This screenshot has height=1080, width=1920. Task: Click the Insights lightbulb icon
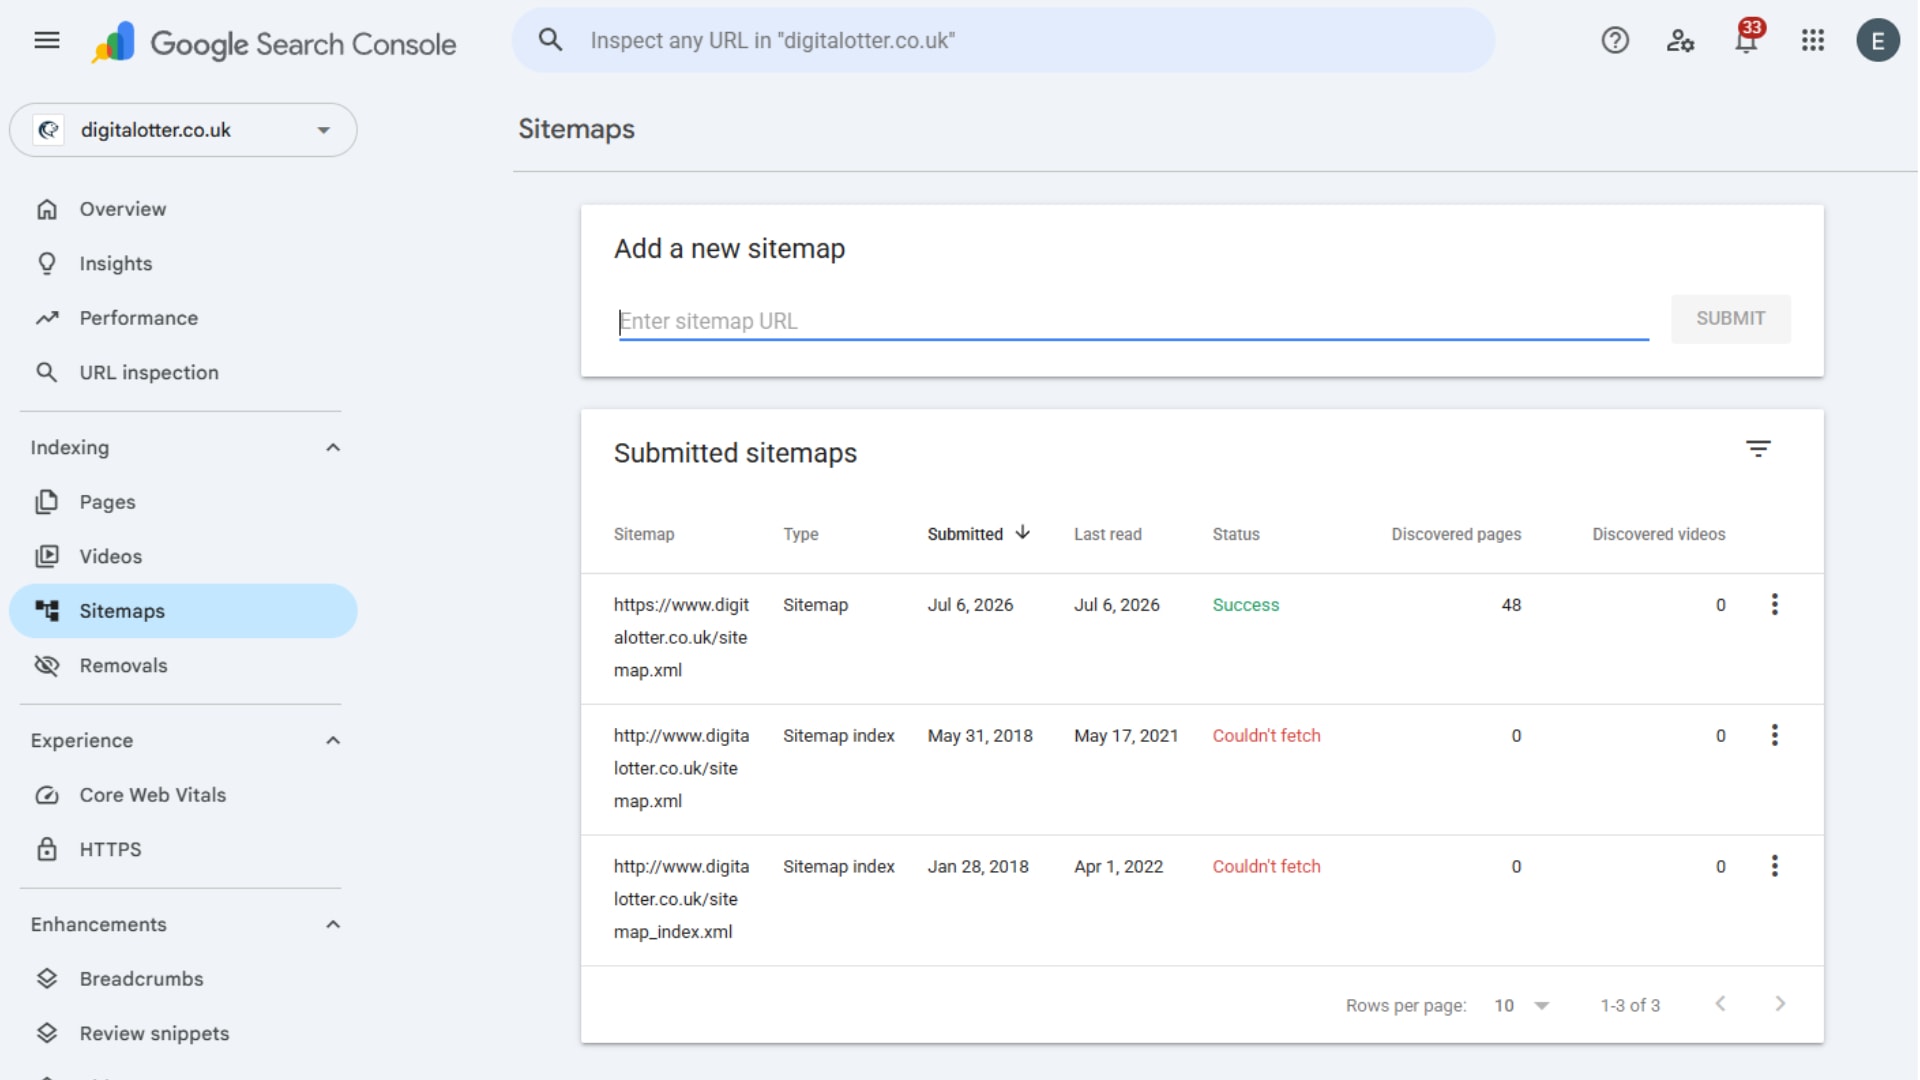click(x=47, y=264)
